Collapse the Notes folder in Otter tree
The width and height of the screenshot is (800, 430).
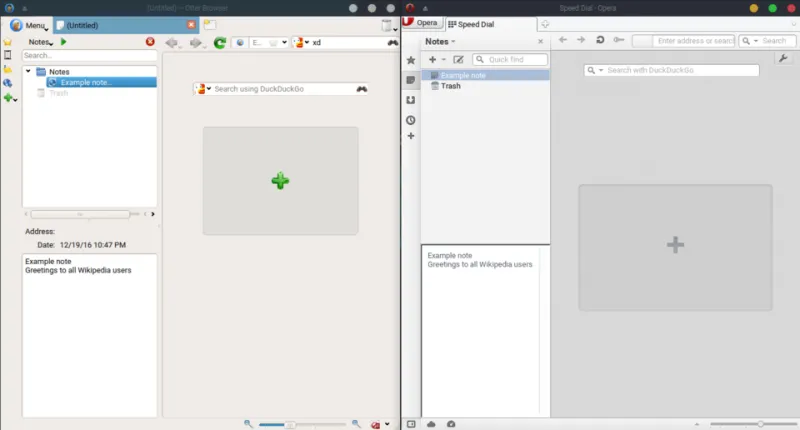(28, 71)
